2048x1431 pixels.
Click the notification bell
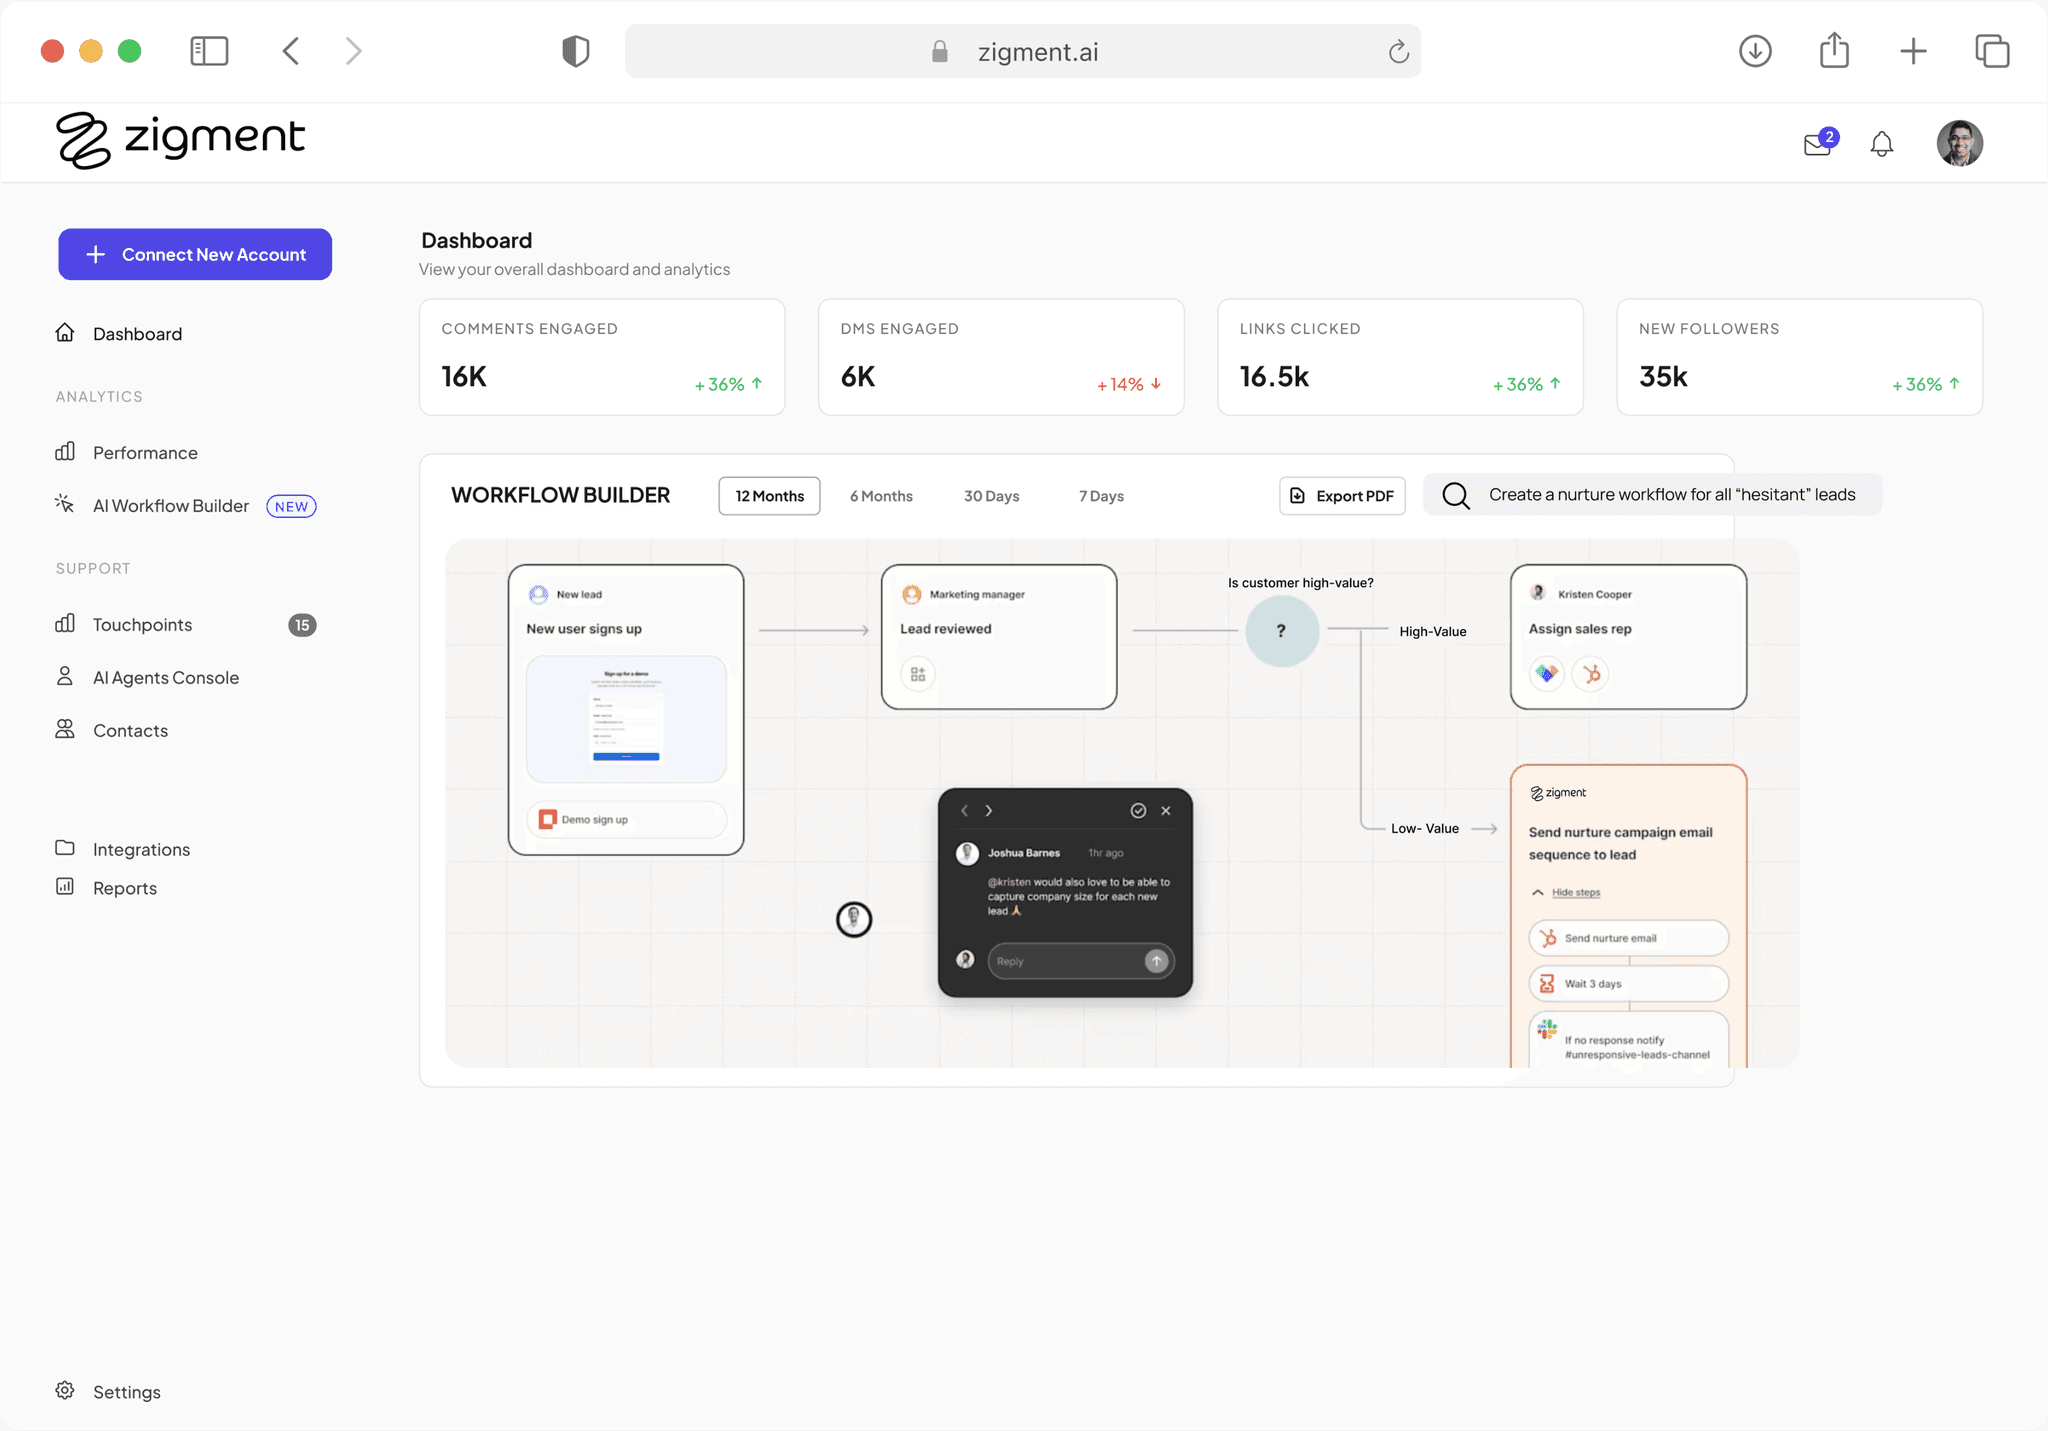pos(1881,144)
